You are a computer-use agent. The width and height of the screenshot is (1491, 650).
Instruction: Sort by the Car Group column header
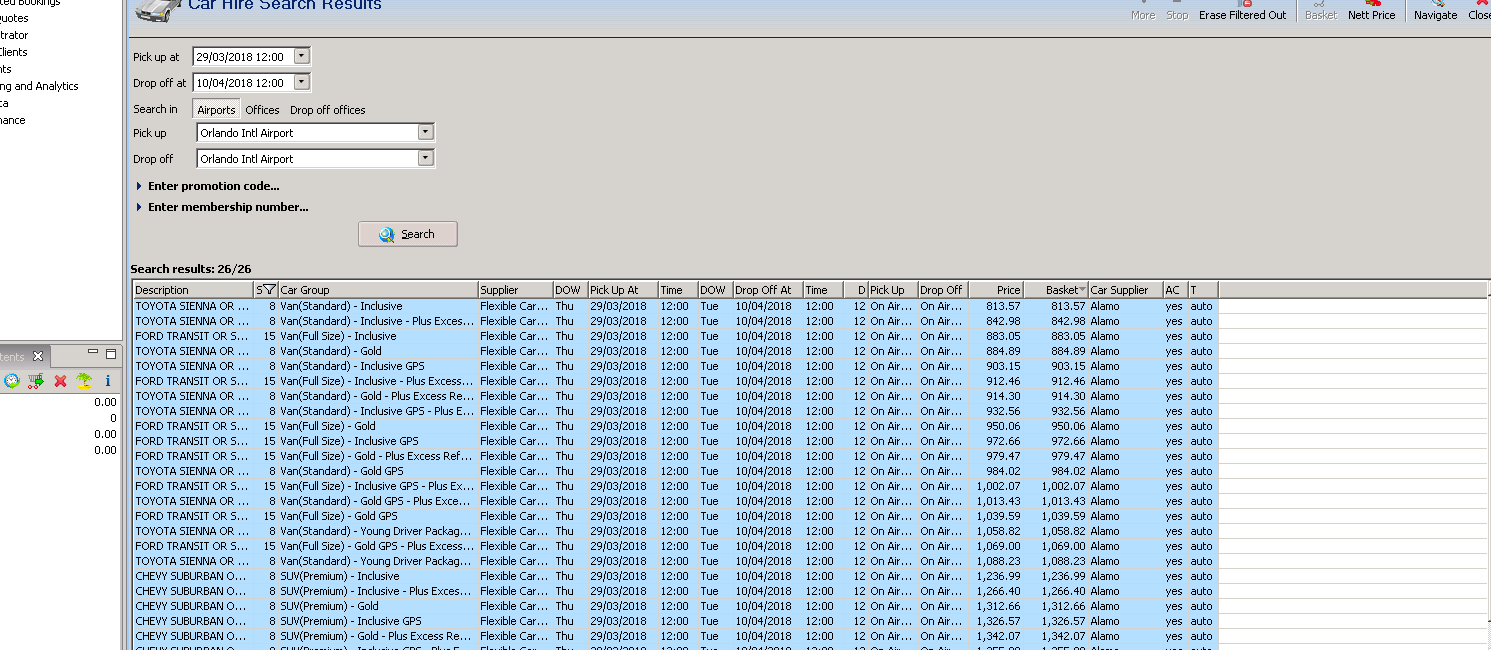(378, 290)
